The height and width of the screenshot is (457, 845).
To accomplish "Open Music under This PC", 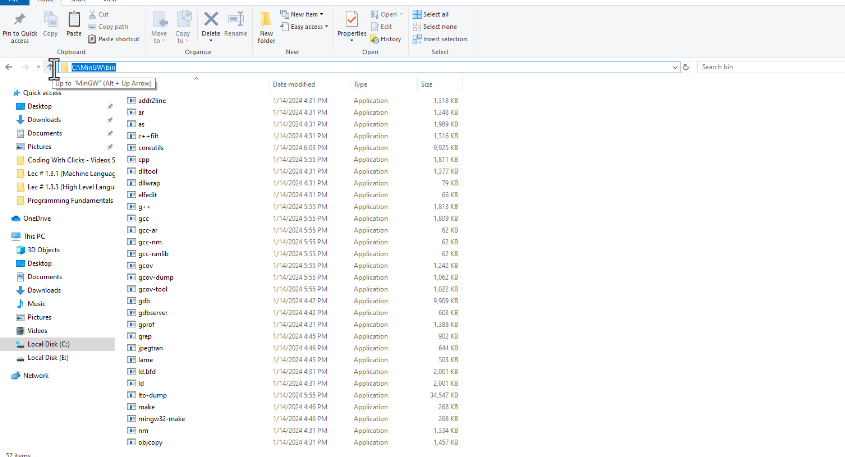I will 36,303.
